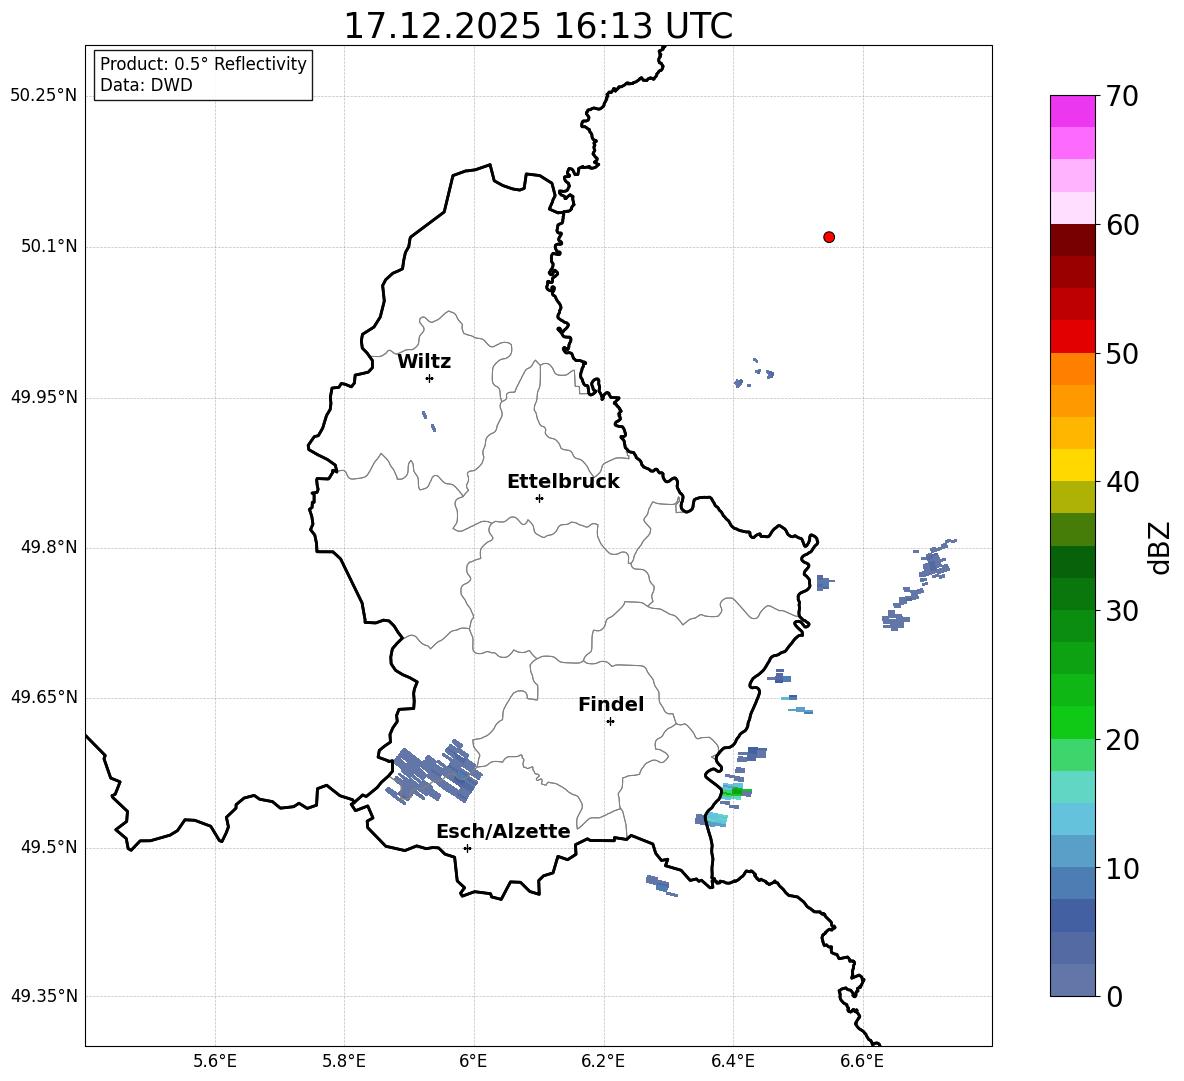Image resolution: width=1184 pixels, height=1081 pixels.
Task: Click the bright red colorbar segment near 50
Action: click(1072, 336)
